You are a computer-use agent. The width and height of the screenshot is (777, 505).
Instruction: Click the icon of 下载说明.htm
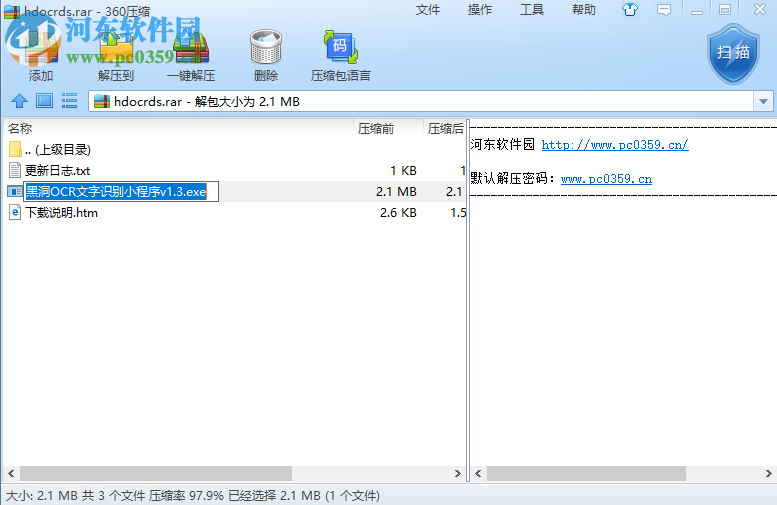(15, 213)
